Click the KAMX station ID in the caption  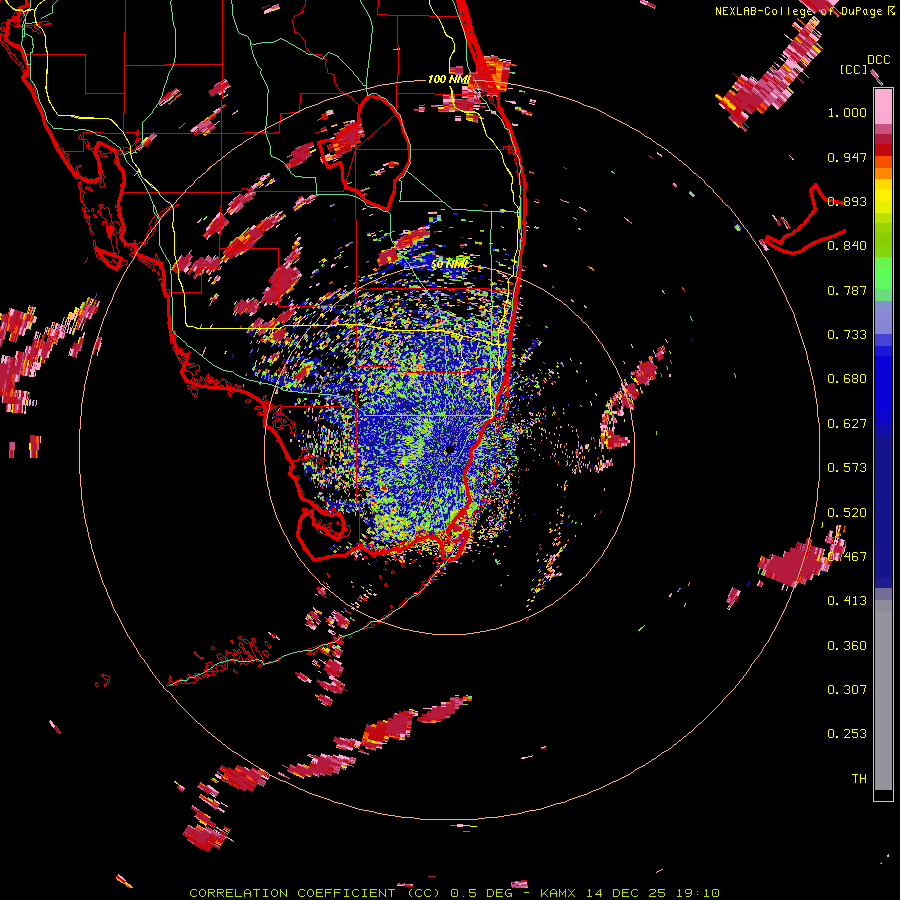tap(557, 893)
